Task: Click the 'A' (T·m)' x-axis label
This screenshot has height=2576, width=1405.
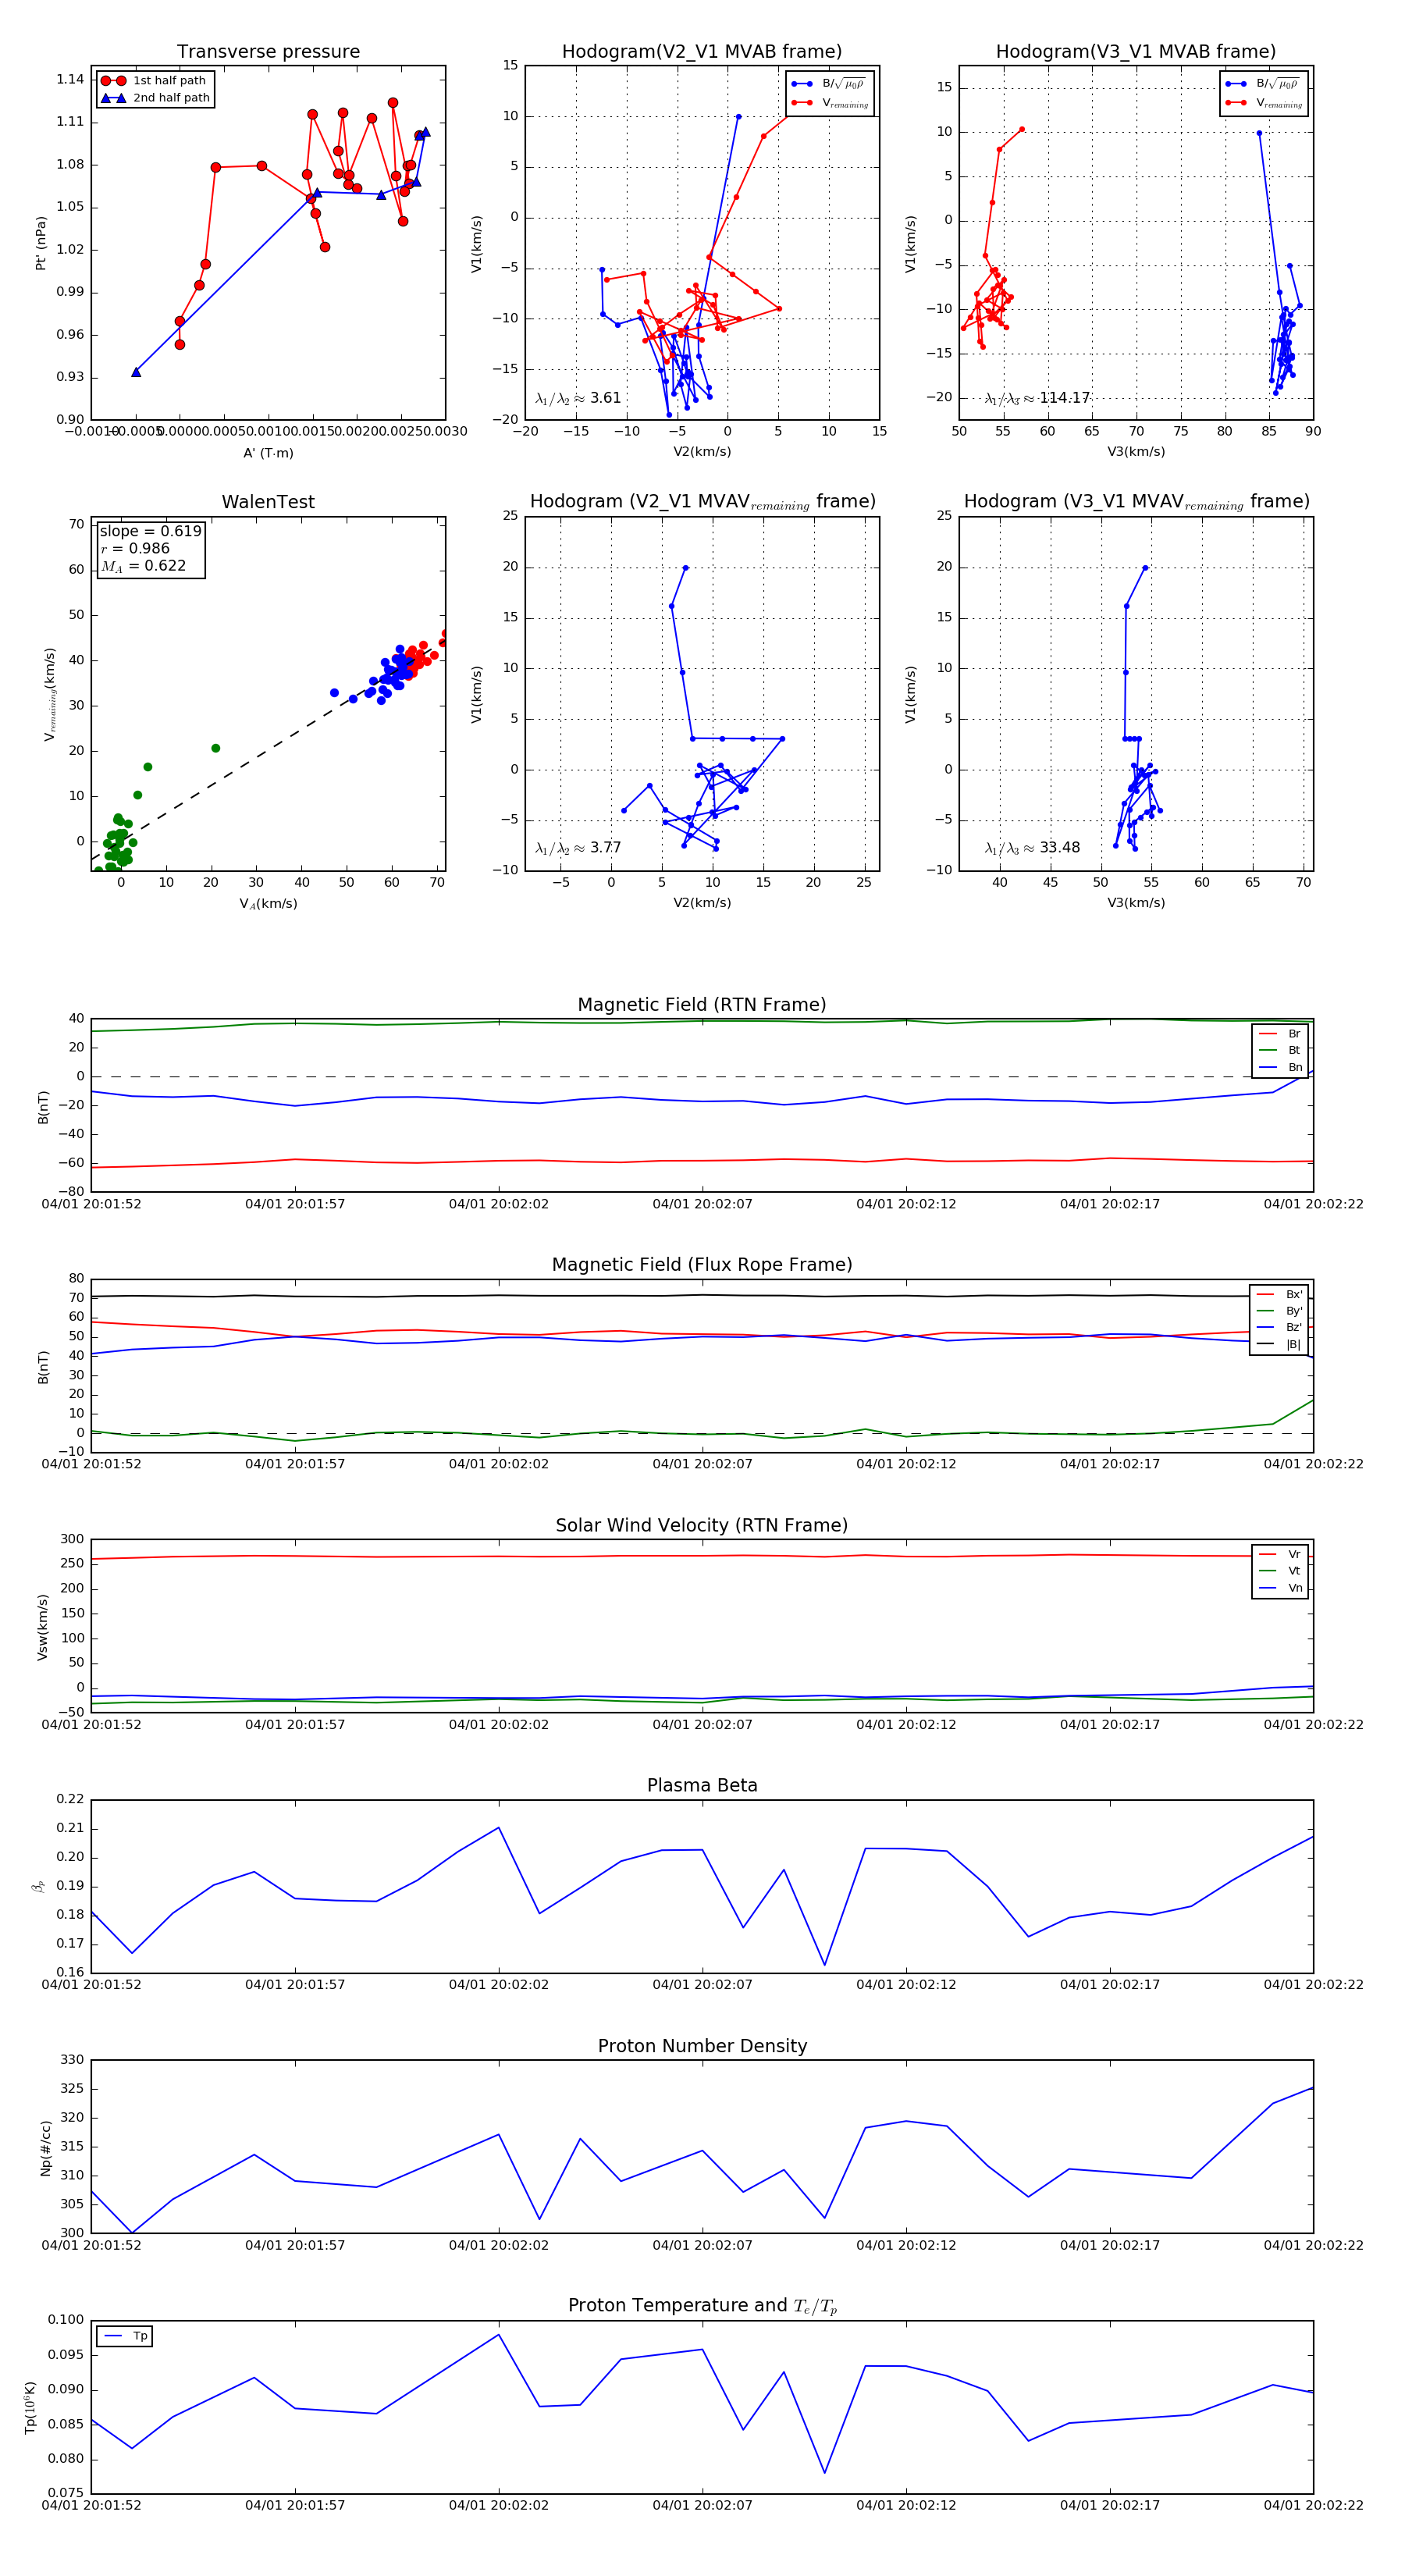Action: point(268,453)
